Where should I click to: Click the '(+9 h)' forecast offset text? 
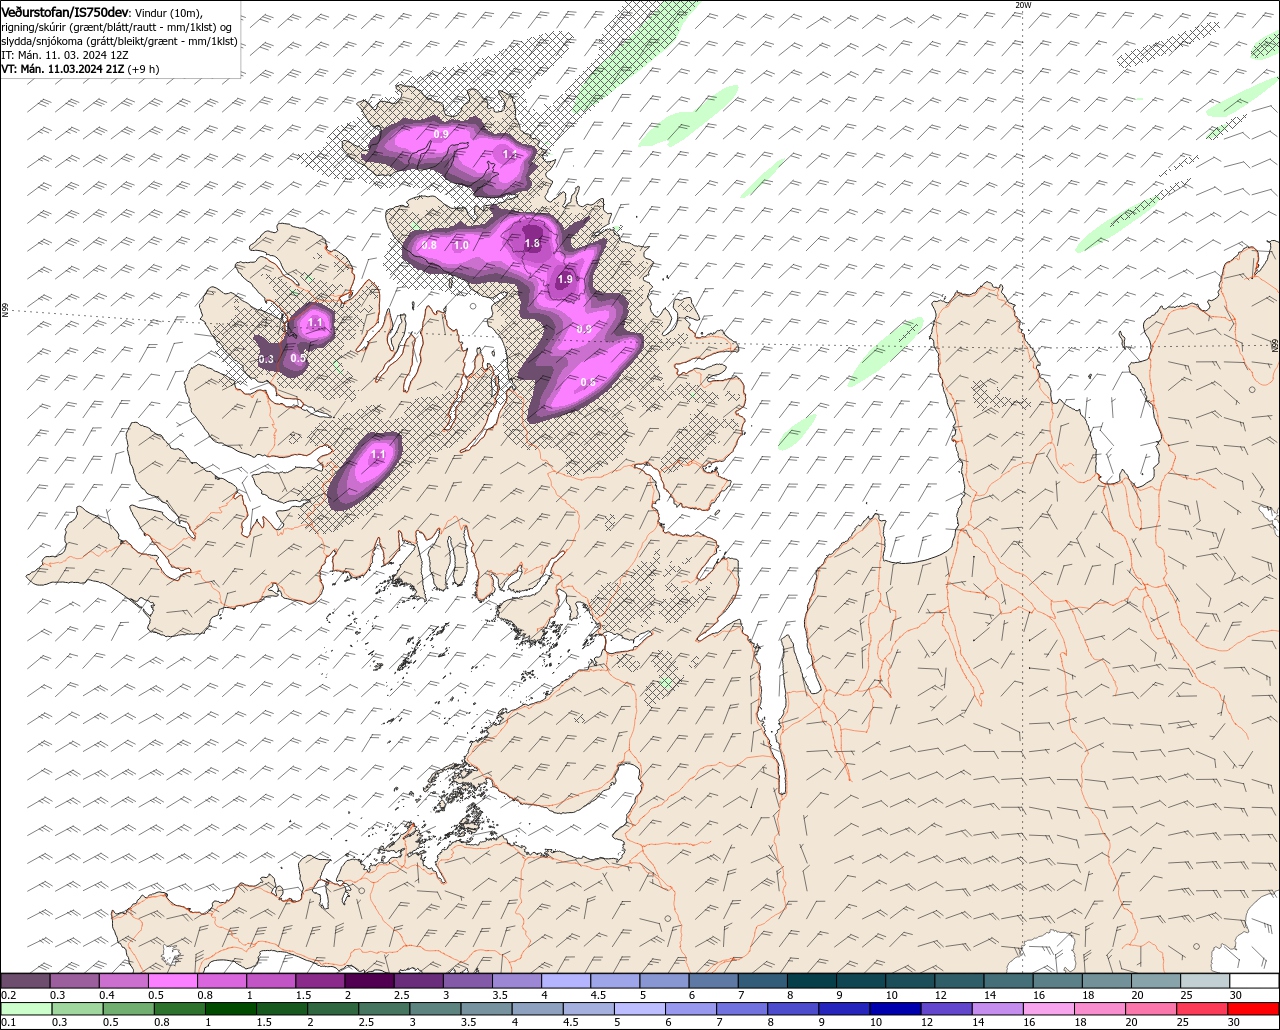pyautogui.click(x=144, y=69)
